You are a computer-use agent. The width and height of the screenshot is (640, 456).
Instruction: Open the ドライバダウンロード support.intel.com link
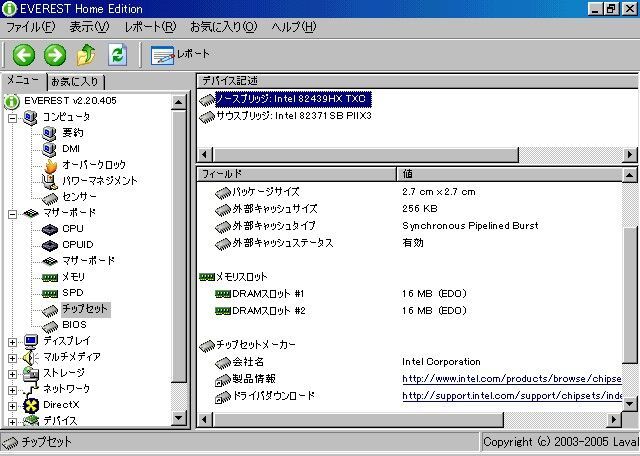point(512,396)
